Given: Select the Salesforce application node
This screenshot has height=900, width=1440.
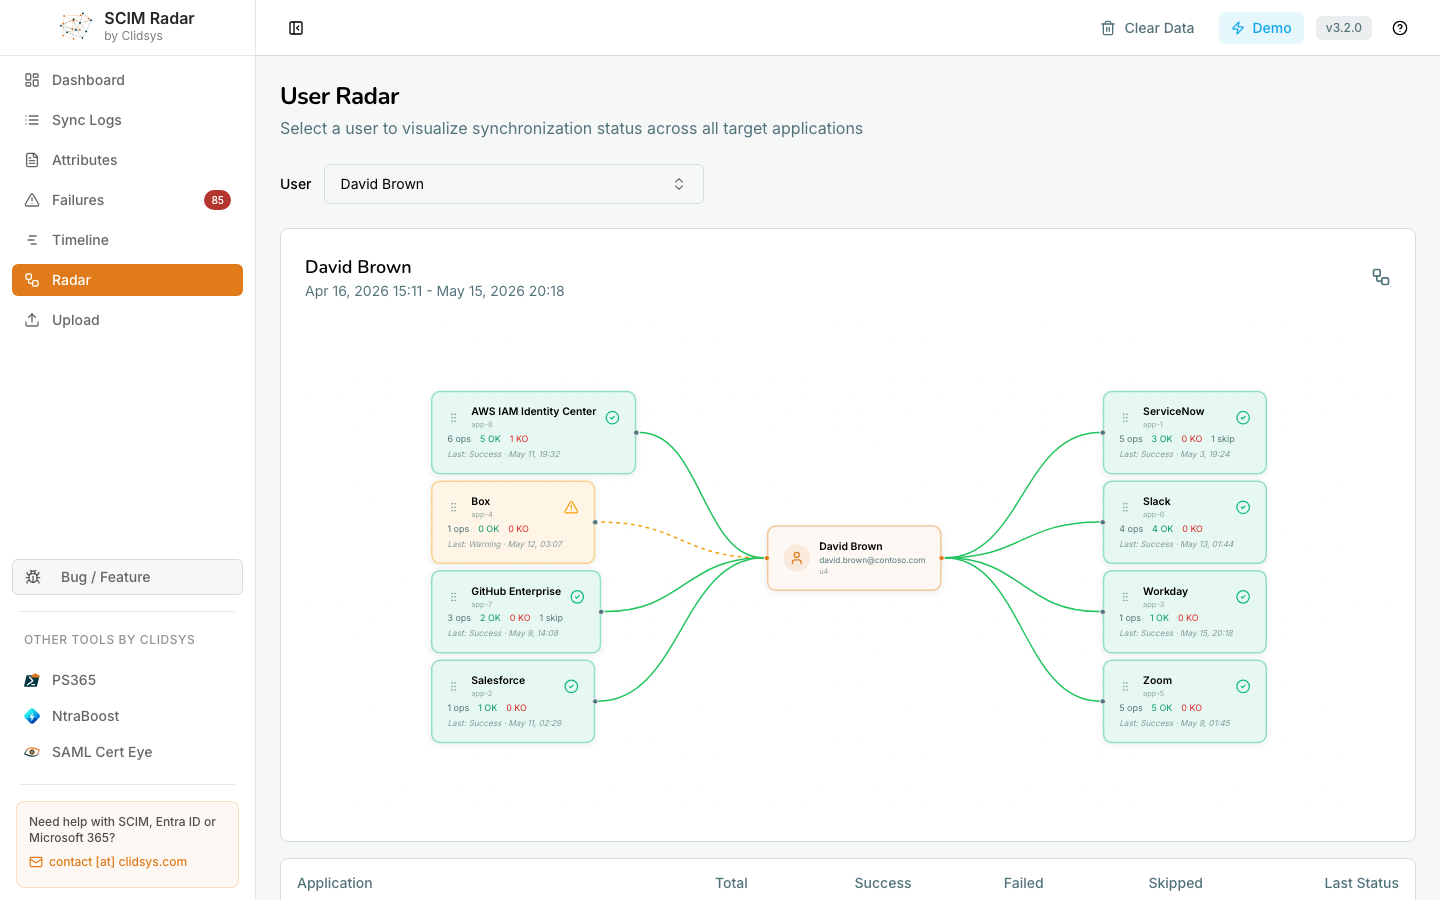Looking at the screenshot, I should click(x=513, y=701).
